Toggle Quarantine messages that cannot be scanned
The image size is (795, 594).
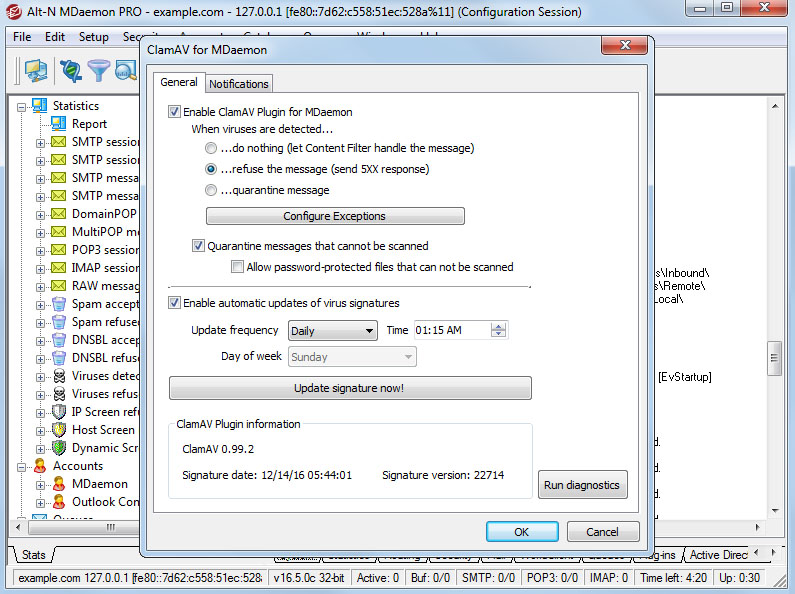click(198, 246)
